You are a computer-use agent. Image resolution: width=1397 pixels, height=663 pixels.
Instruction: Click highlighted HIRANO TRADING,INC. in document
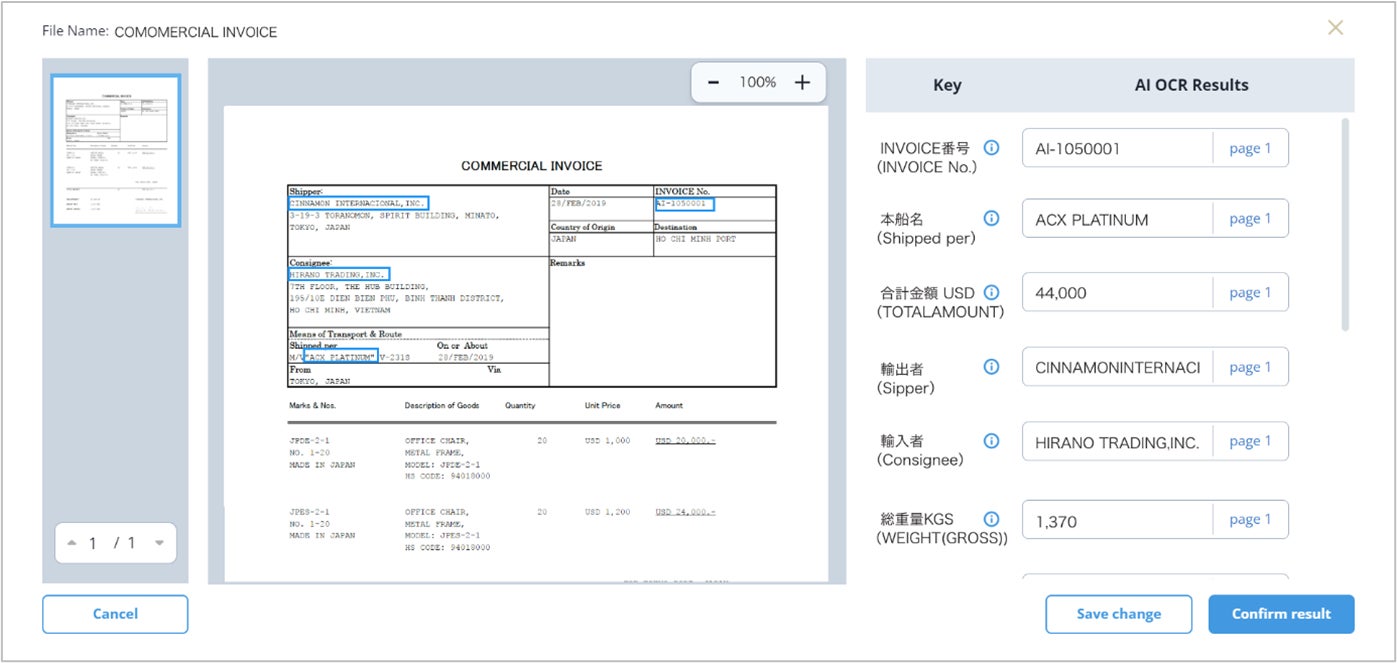pyautogui.click(x=339, y=273)
